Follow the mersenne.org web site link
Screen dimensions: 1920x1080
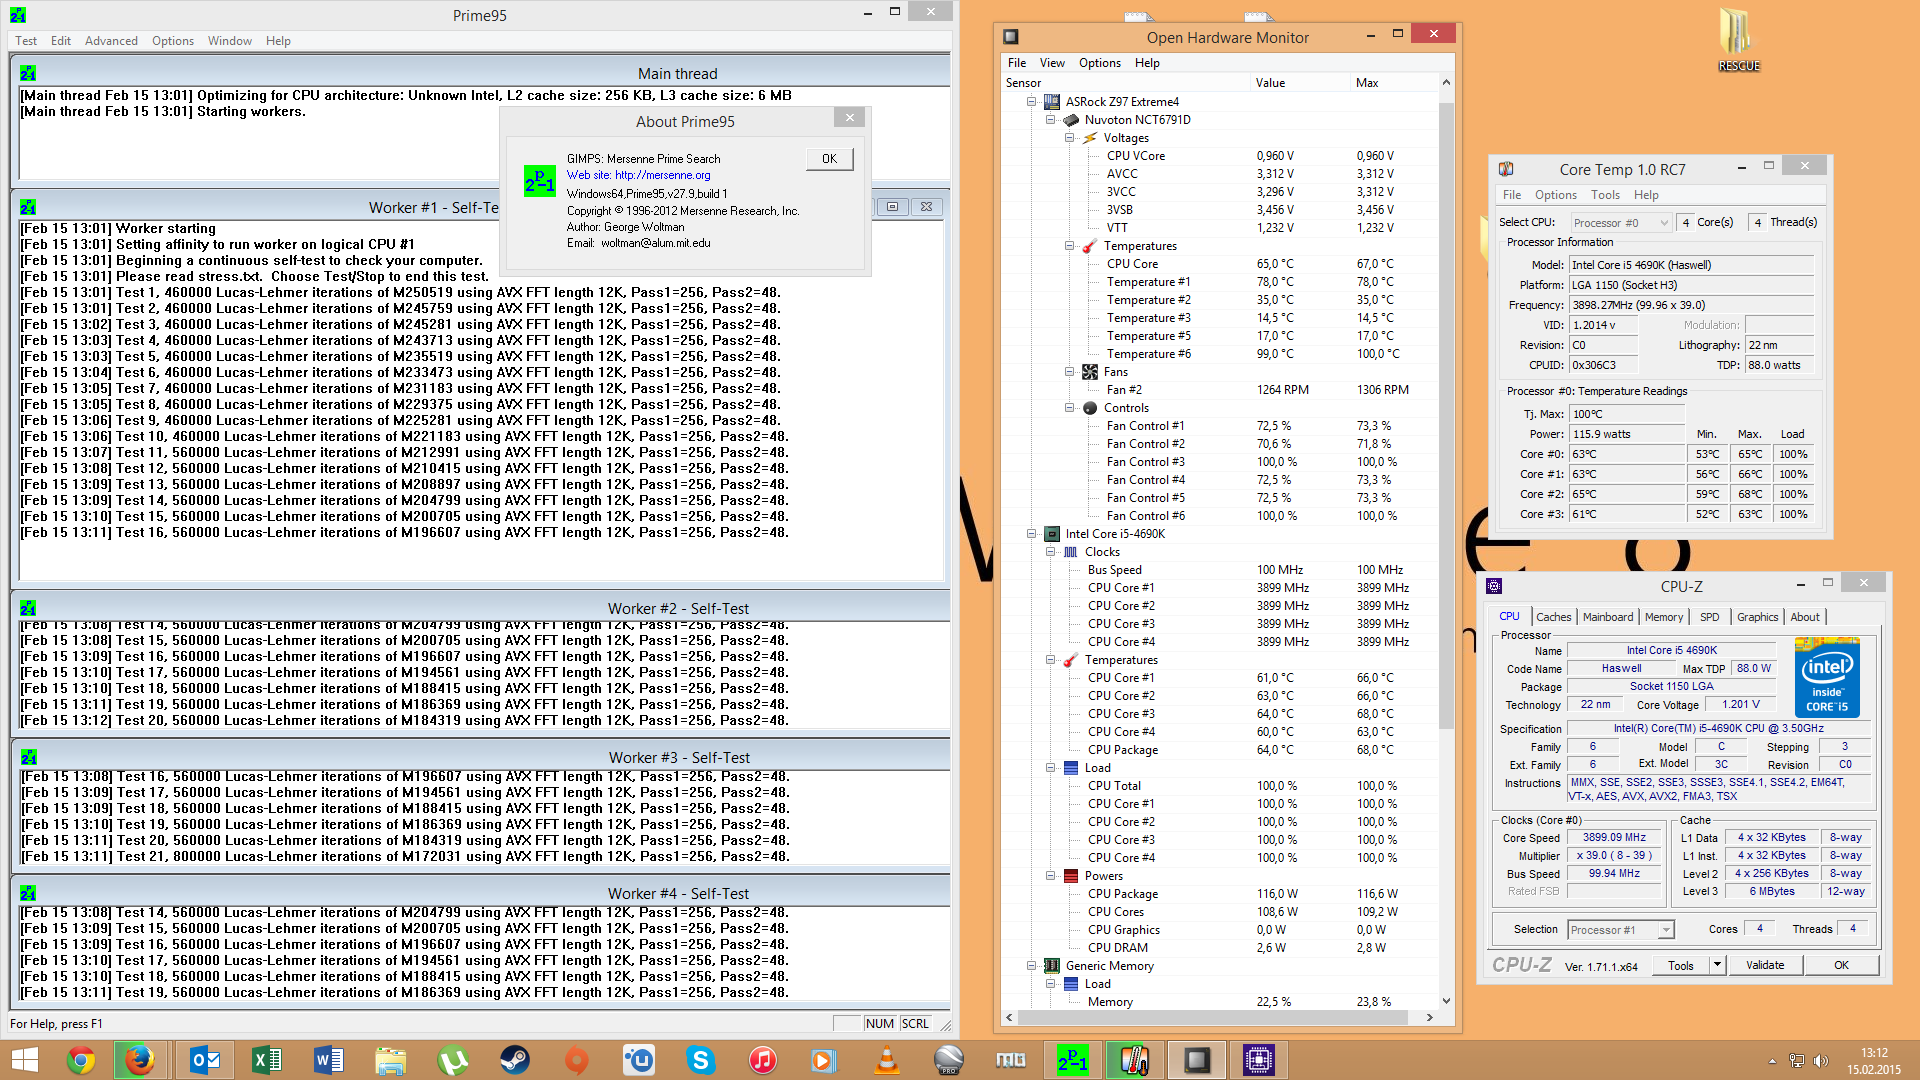[662, 175]
